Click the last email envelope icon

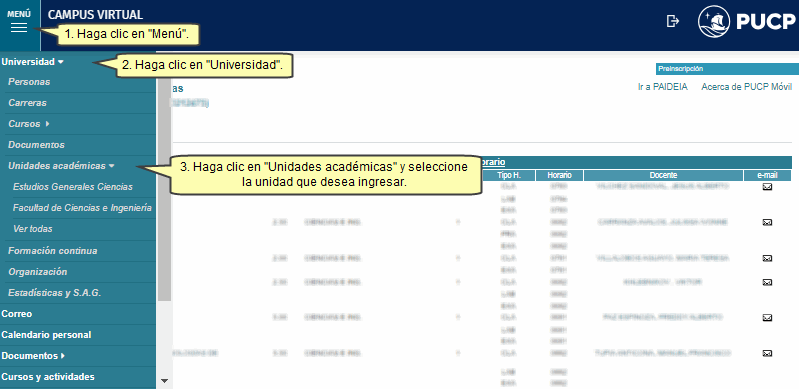[x=767, y=353]
